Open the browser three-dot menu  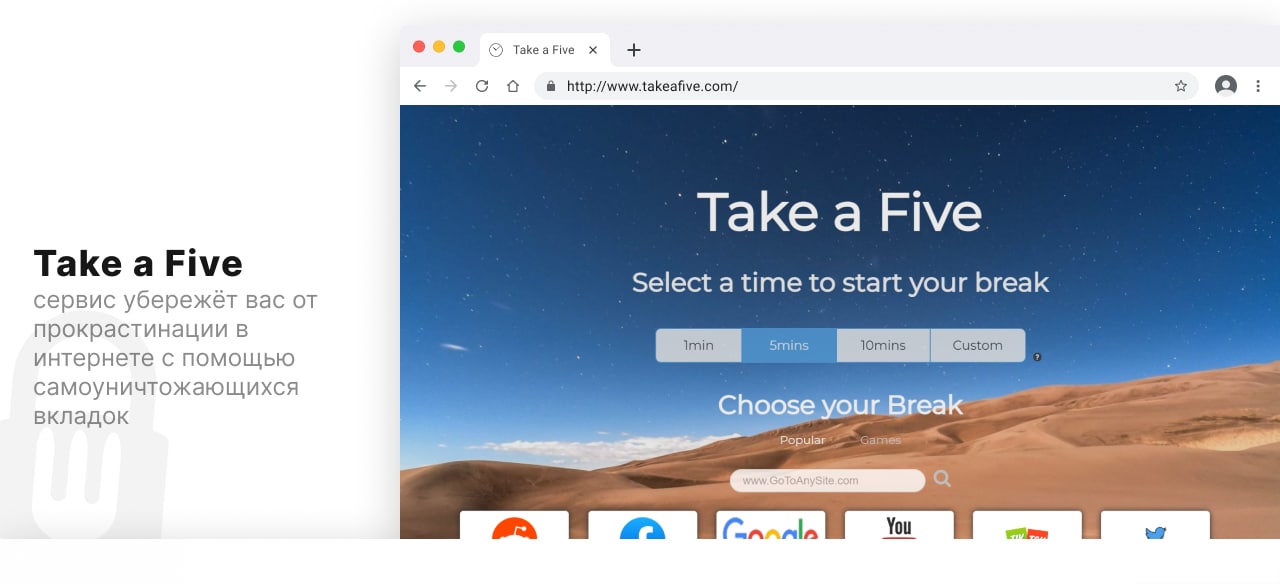[1258, 86]
